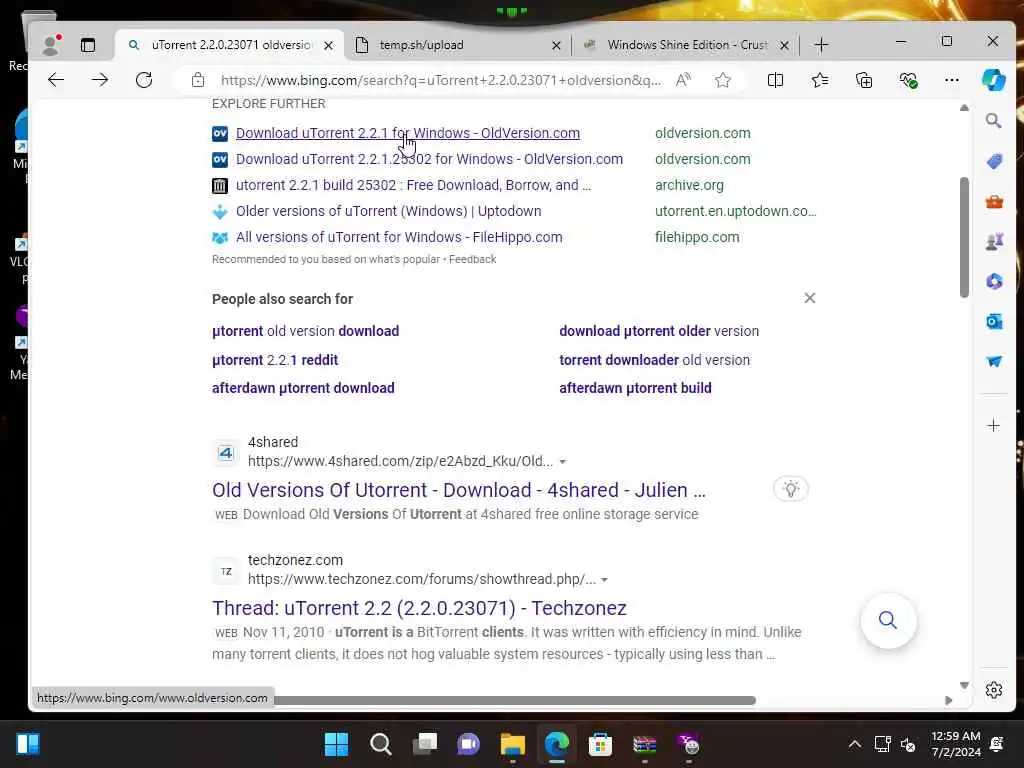This screenshot has width=1024, height=768.
Task: Open Copilot in the sidebar
Action: click(994, 80)
